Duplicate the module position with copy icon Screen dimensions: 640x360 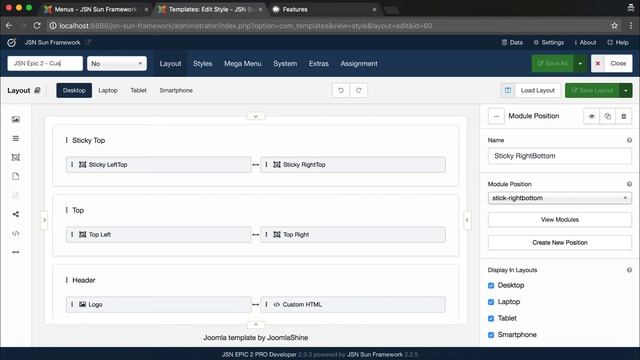[607, 116]
